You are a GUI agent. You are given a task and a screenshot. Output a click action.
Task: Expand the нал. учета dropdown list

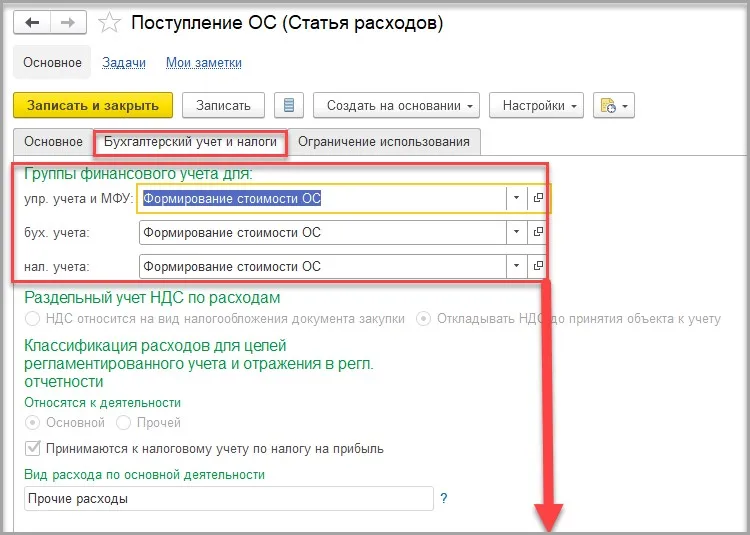click(x=516, y=267)
